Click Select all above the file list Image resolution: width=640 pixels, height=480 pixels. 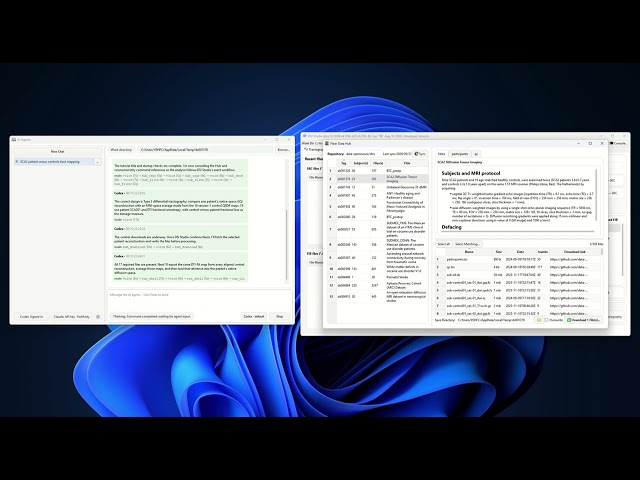444,244
